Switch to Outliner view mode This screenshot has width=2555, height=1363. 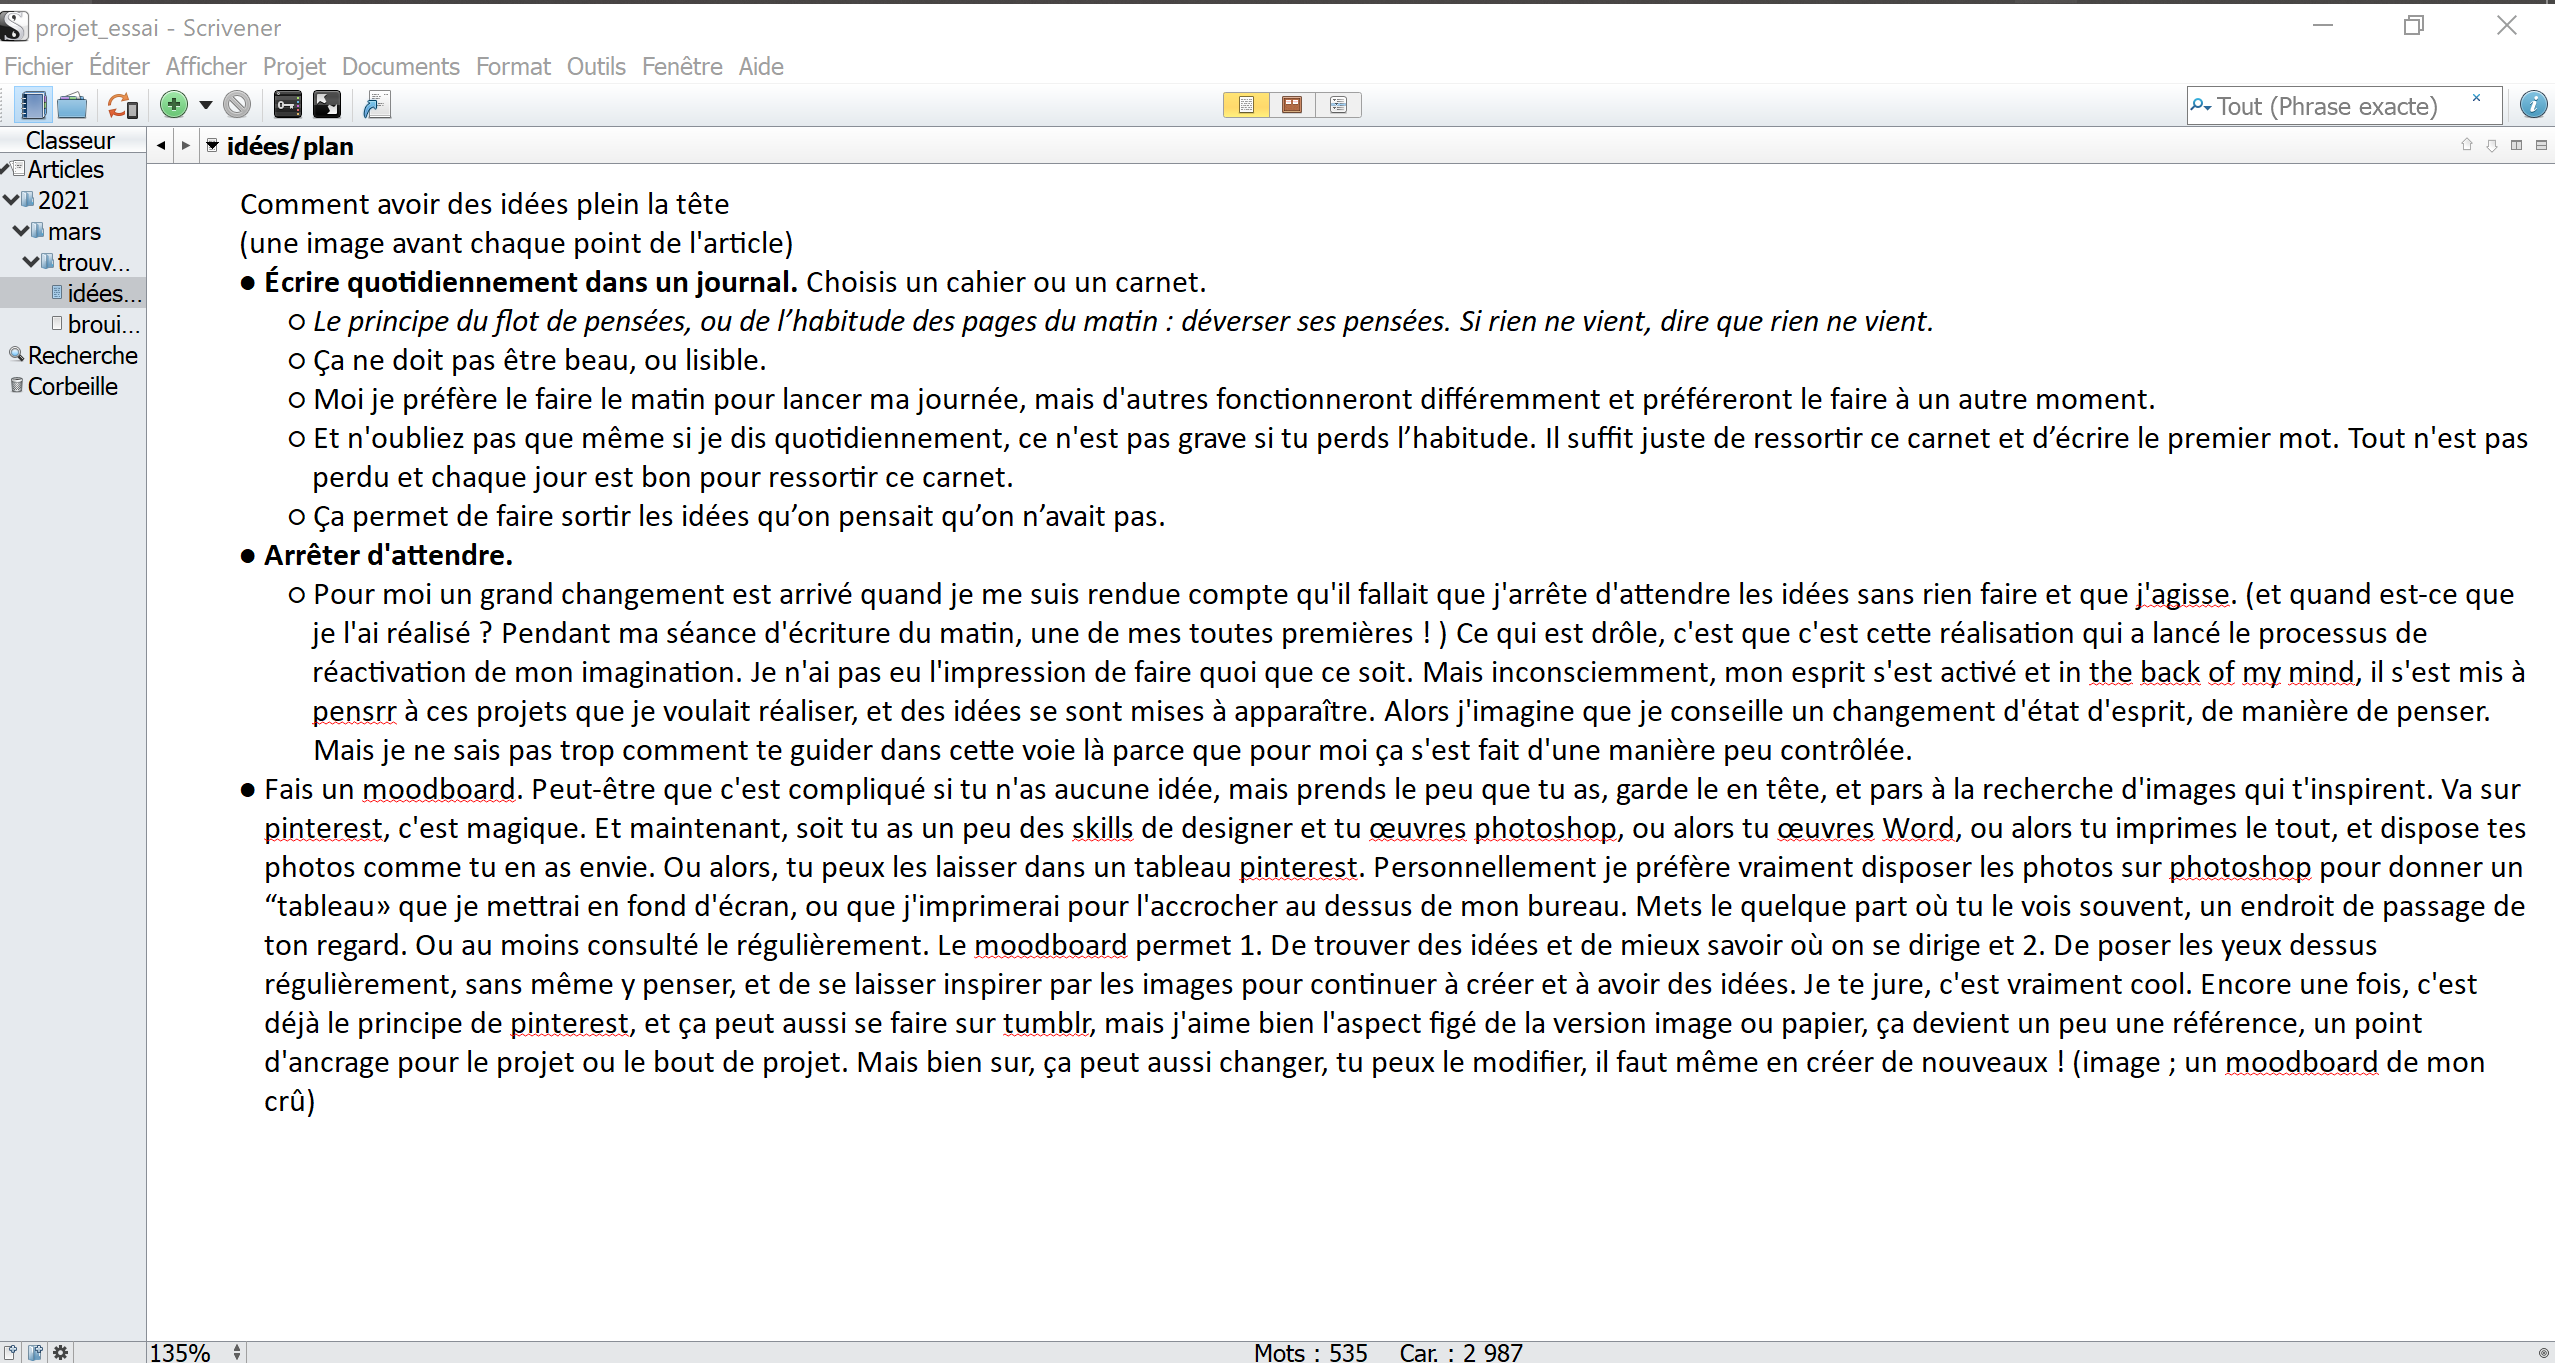pos(1338,105)
